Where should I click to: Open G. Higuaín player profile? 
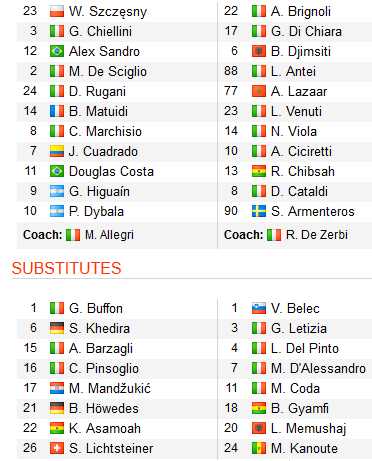tap(99, 192)
